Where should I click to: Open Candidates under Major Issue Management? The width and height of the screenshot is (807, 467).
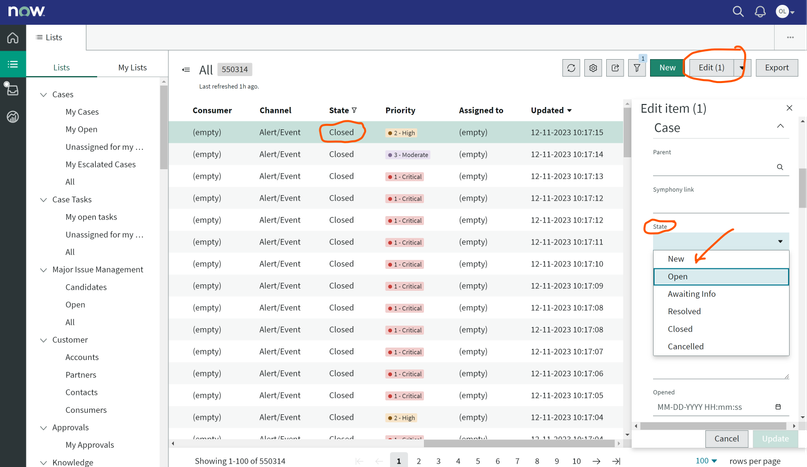pyautogui.click(x=86, y=287)
